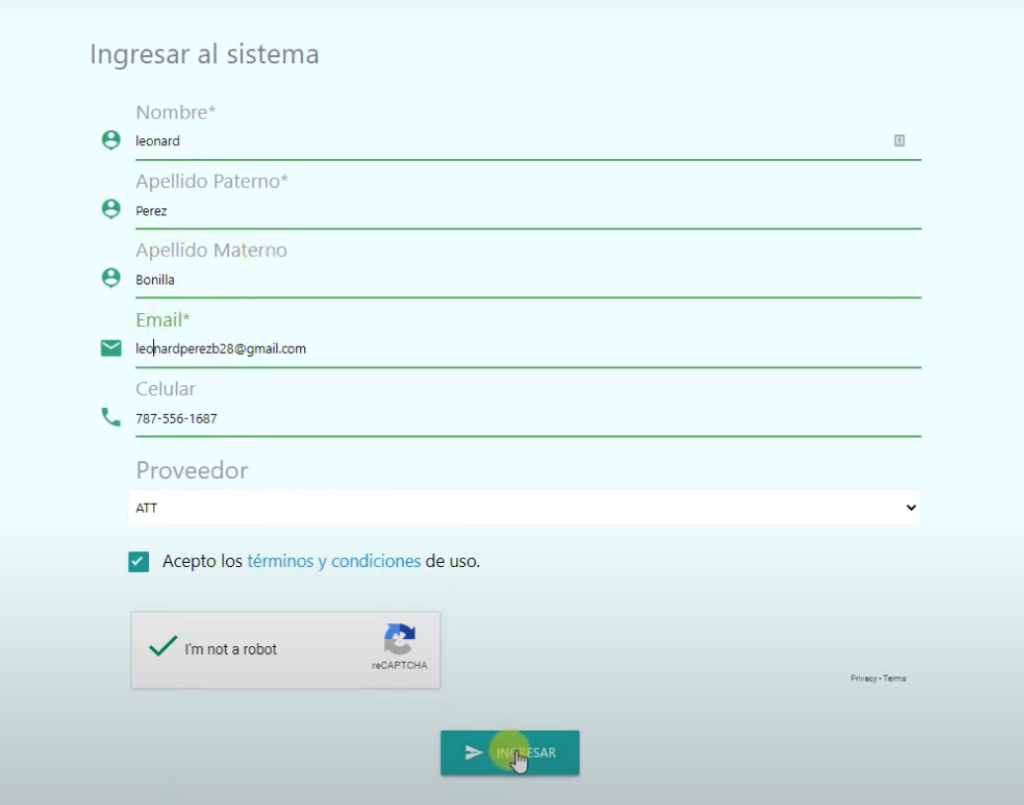The image size is (1024, 805).
Task: Click the person icon beside the Nombre field
Action: [x=111, y=140]
